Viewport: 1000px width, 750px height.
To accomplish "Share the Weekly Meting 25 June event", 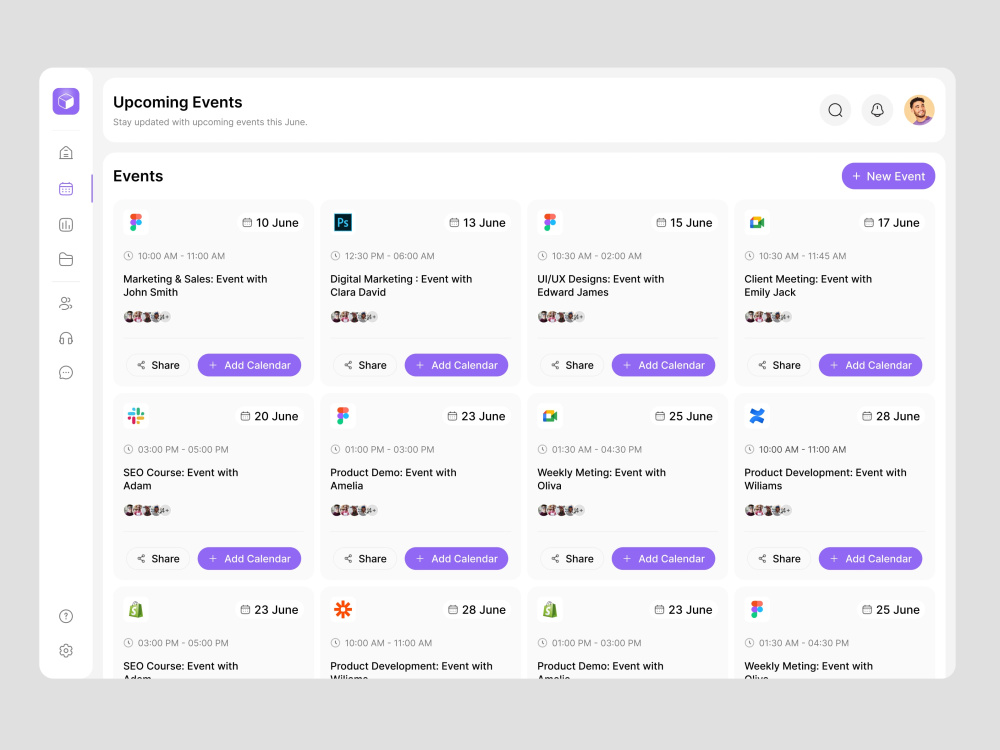I will click(572, 559).
